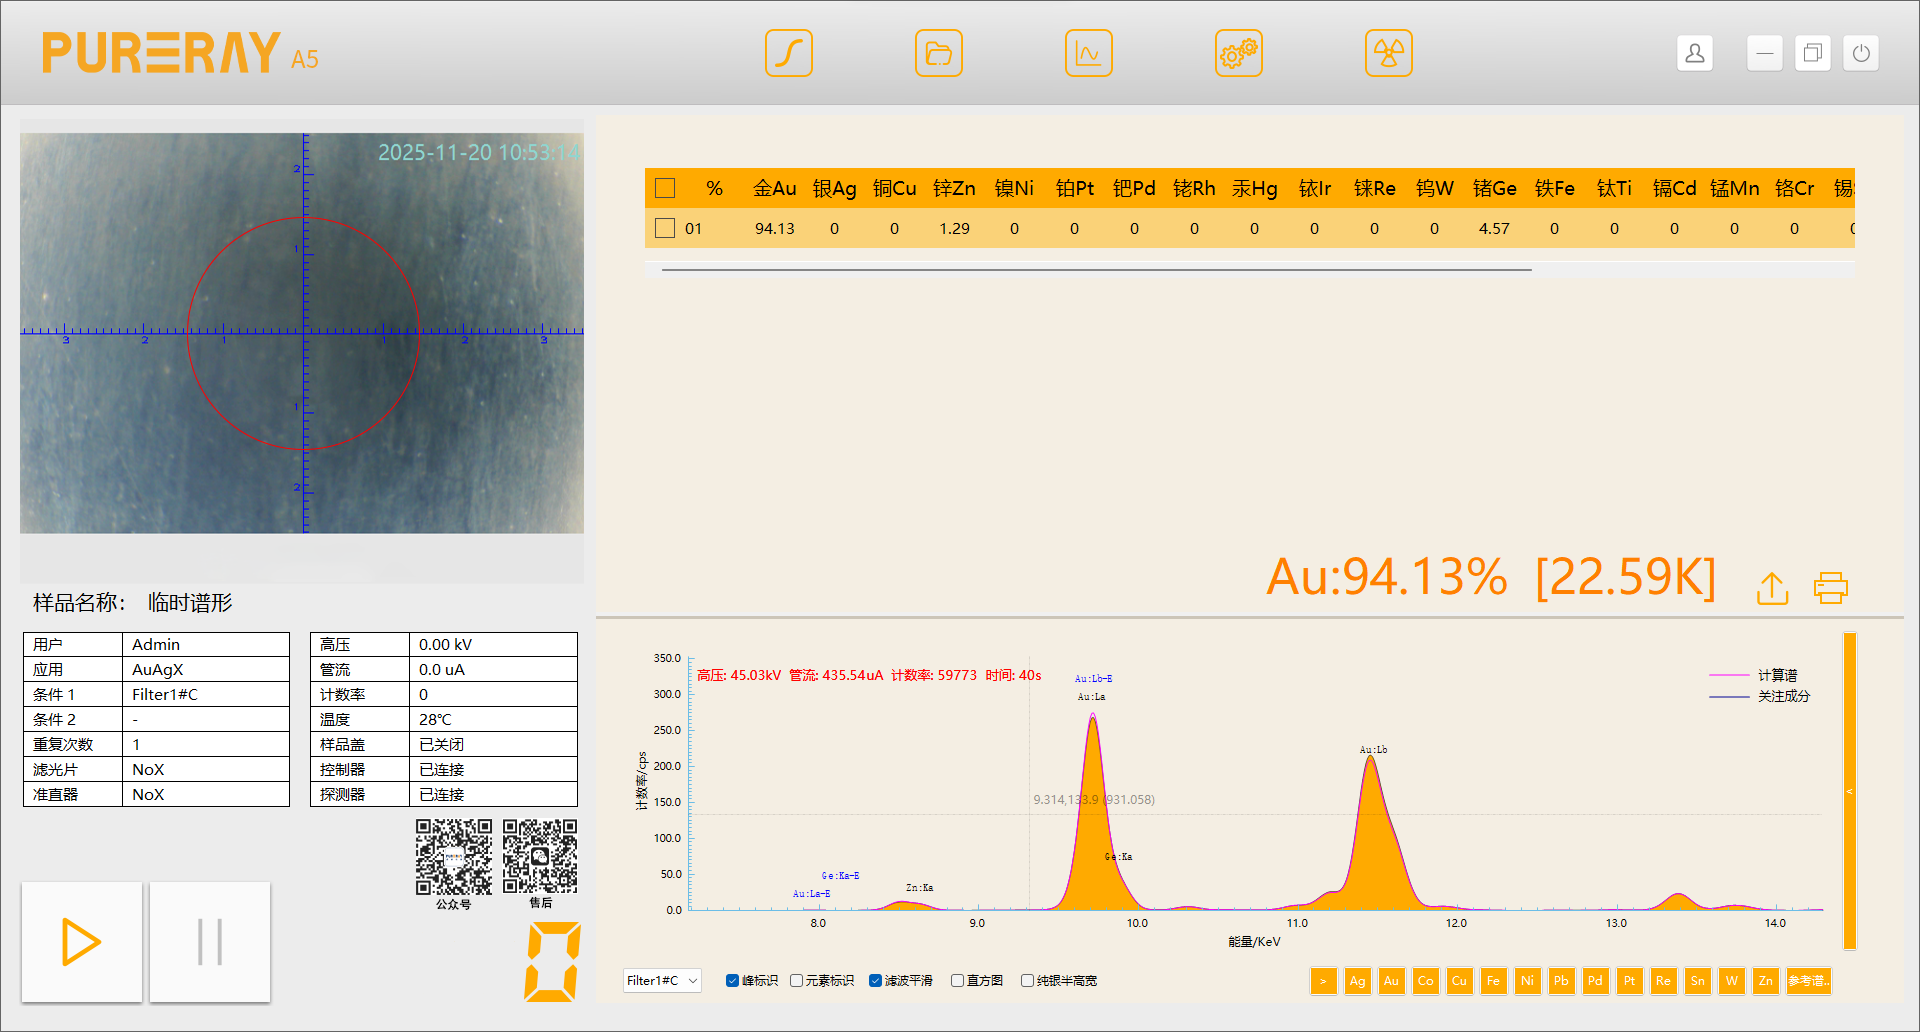
Task: Enable the 直方图 histogram checkbox
Action: click(957, 981)
